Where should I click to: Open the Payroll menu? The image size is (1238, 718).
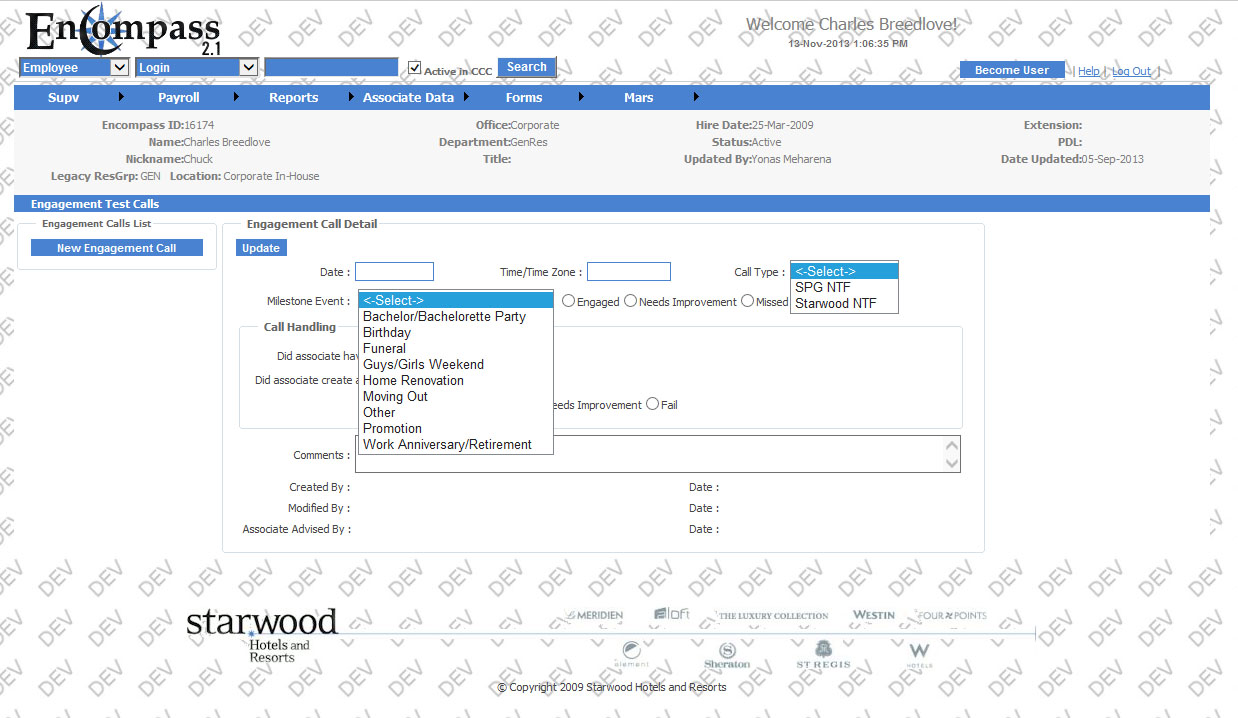click(179, 97)
